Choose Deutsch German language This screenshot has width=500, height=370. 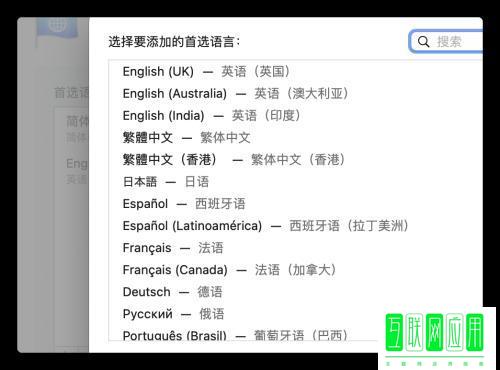click(295, 292)
